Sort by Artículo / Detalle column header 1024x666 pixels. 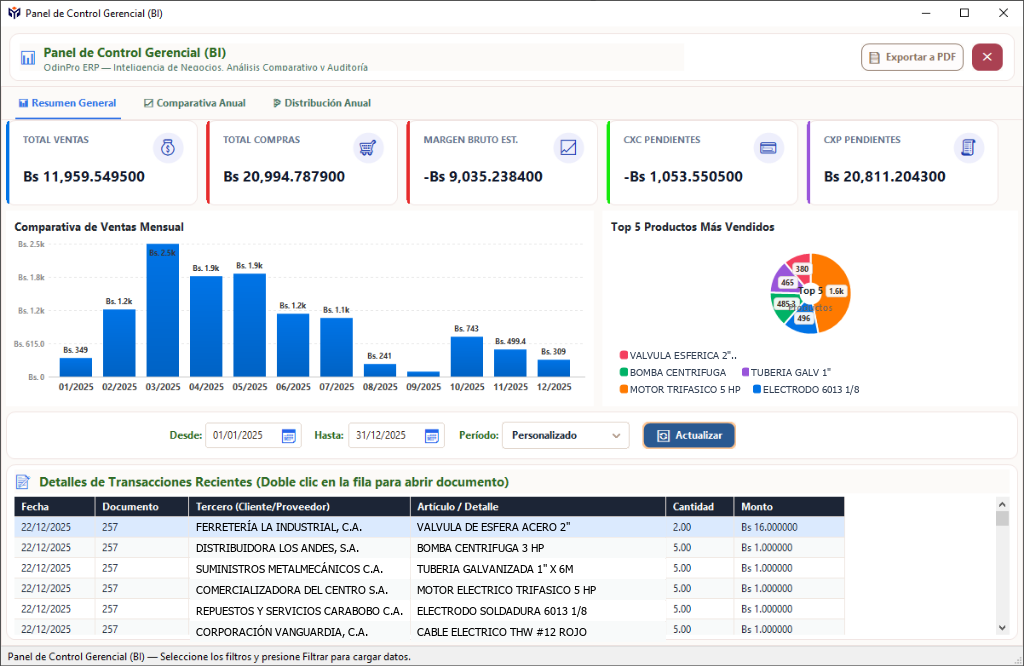coord(537,507)
